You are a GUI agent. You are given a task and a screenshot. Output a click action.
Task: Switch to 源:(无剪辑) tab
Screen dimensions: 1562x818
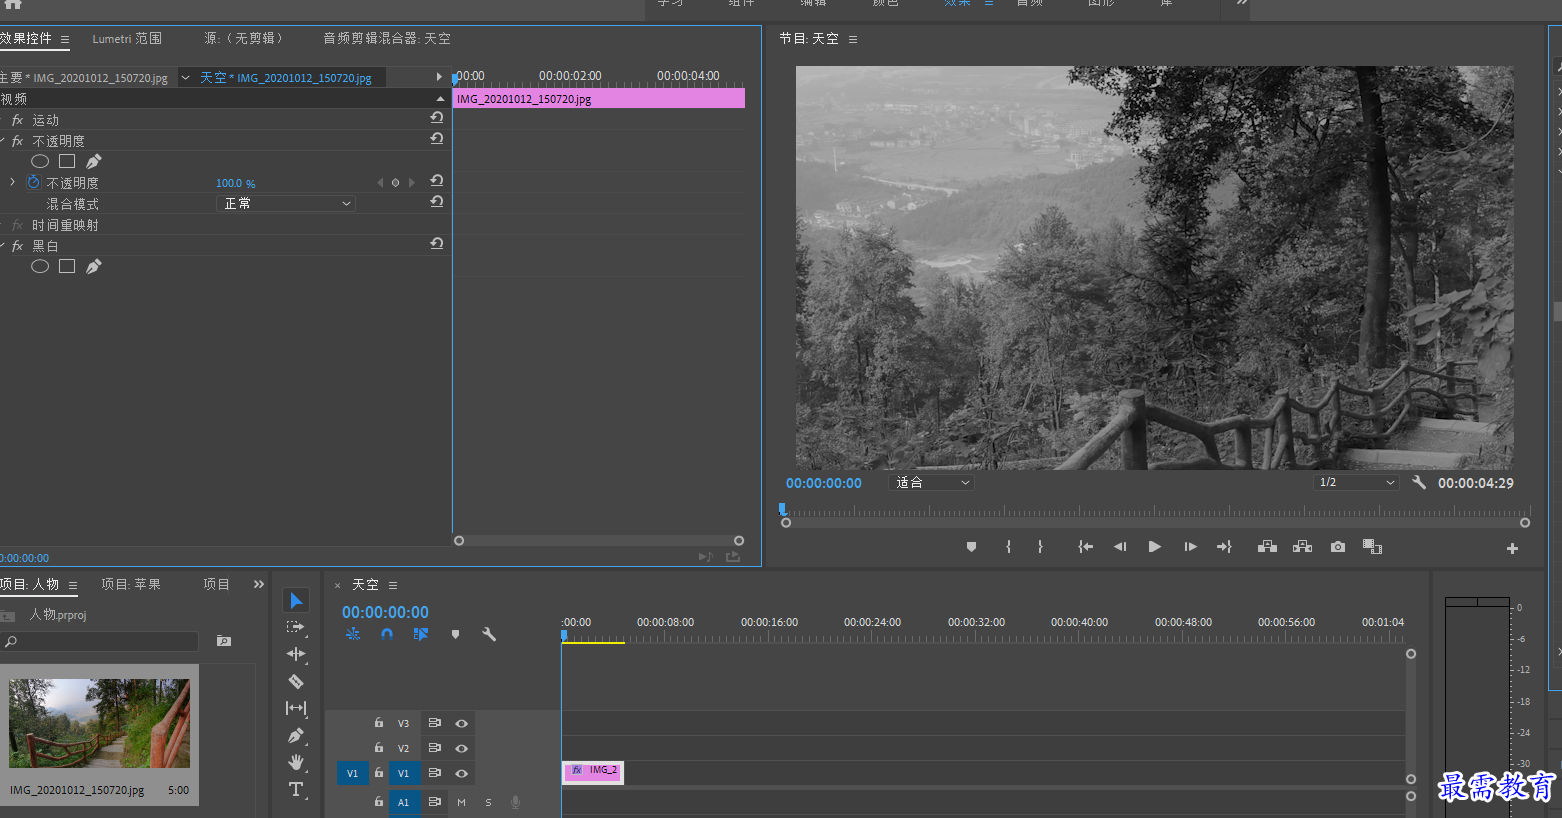point(243,39)
